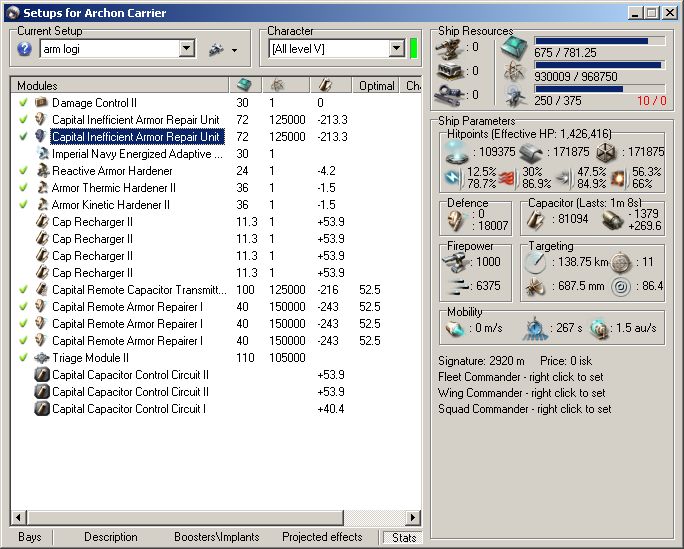The image size is (684, 549).
Task: Toggle the highlighted Capital Inefficient Armor Repair Unit checkmark
Action: point(24,136)
